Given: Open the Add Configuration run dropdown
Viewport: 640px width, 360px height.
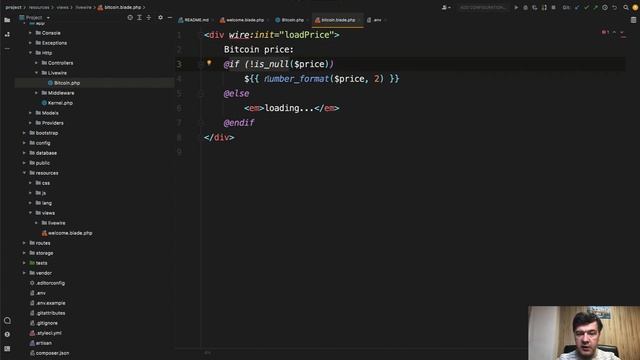Looking at the screenshot, I should [482, 7].
